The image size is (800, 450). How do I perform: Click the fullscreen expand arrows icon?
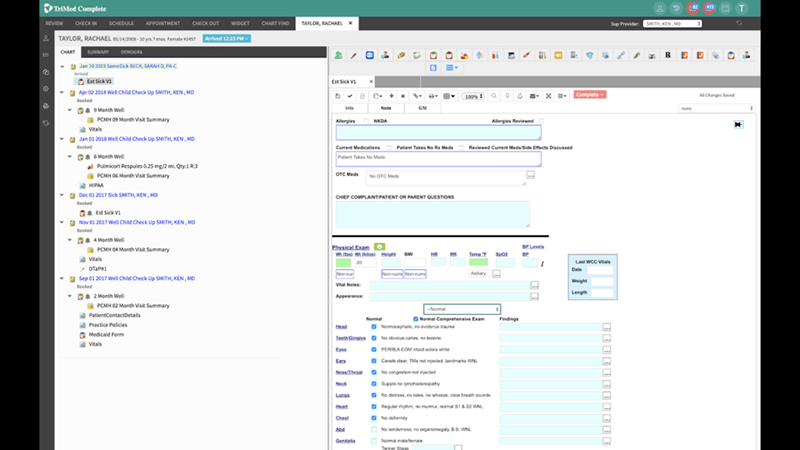click(x=548, y=96)
